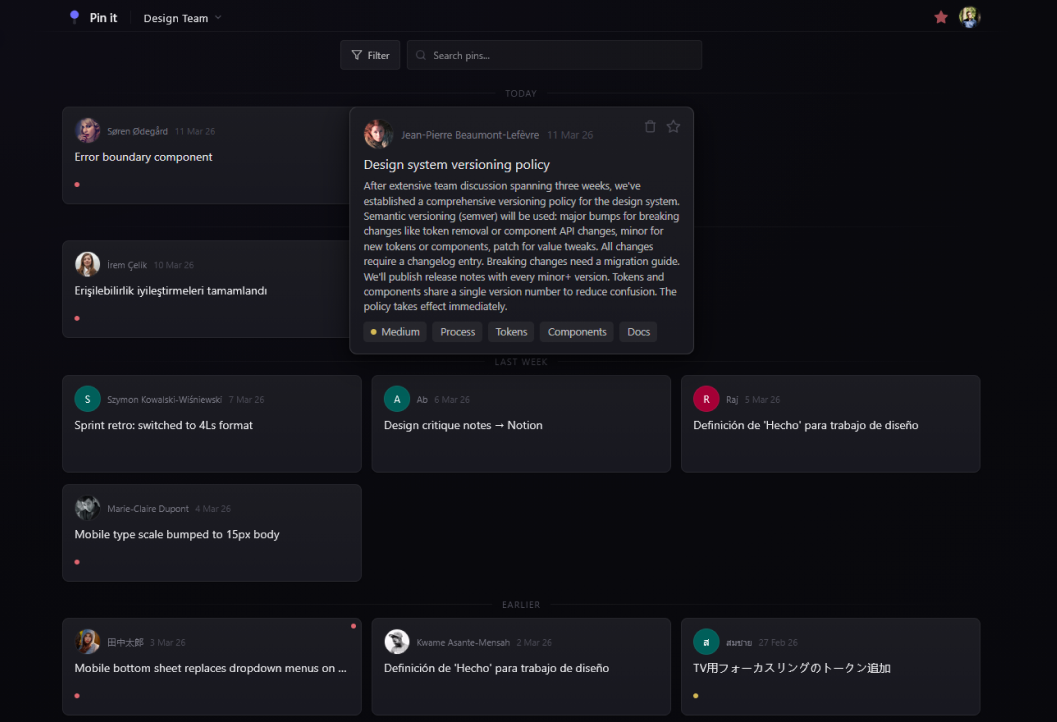The height and width of the screenshot is (722, 1057).
Task: Click the red star icon in the top bar
Action: (x=940, y=17)
